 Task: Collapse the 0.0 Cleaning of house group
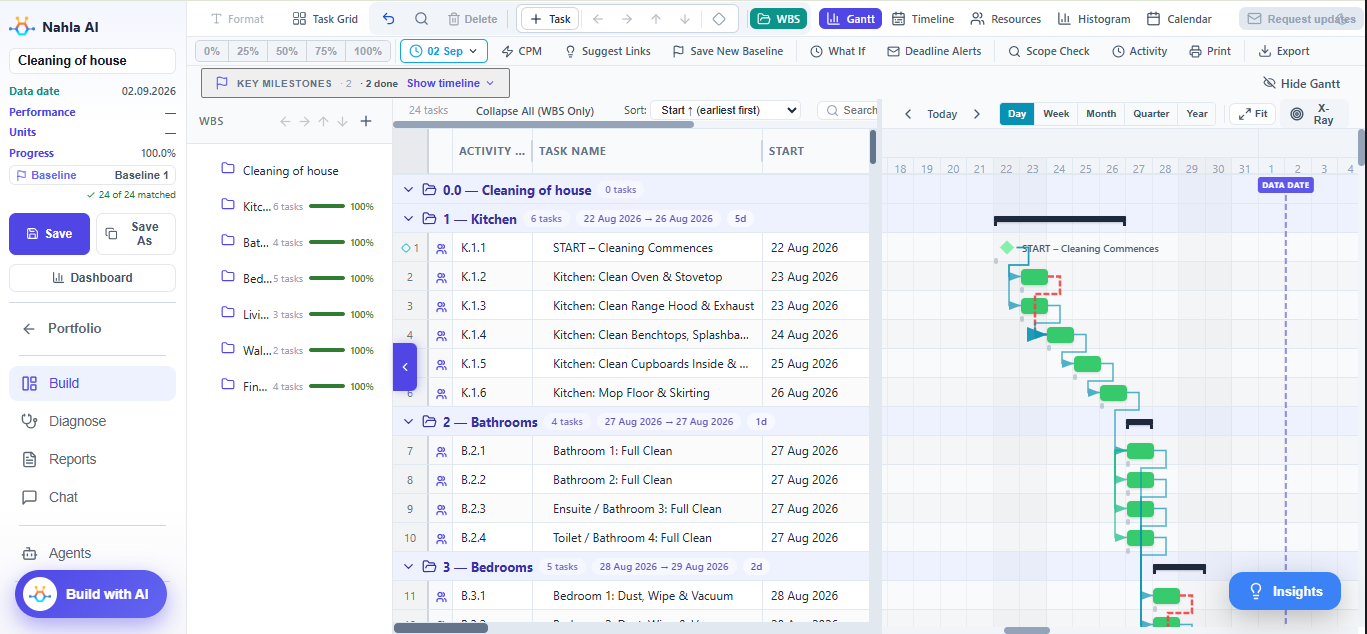coord(408,190)
